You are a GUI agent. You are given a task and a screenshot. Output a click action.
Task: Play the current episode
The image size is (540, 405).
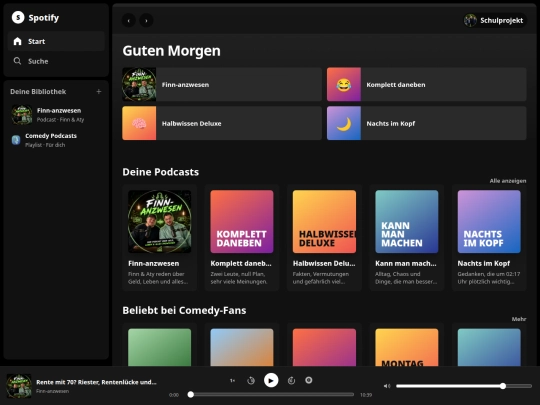271,380
